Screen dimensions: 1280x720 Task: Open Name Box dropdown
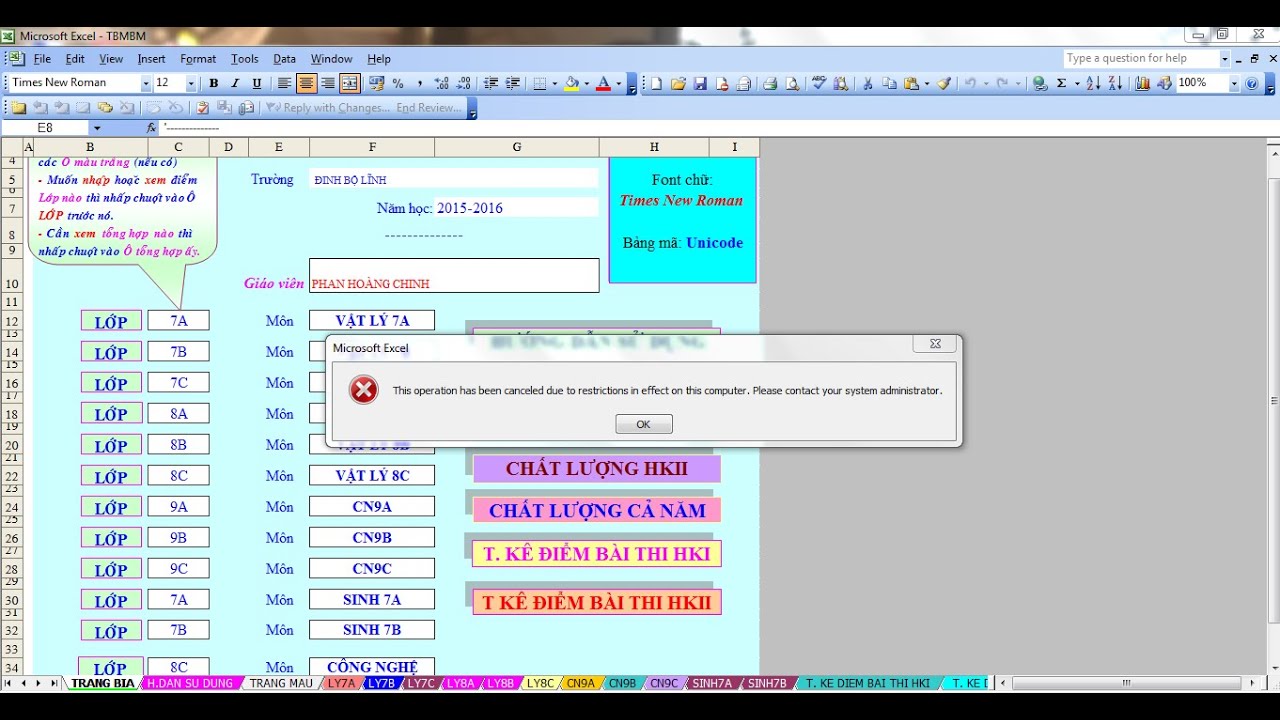pos(97,128)
